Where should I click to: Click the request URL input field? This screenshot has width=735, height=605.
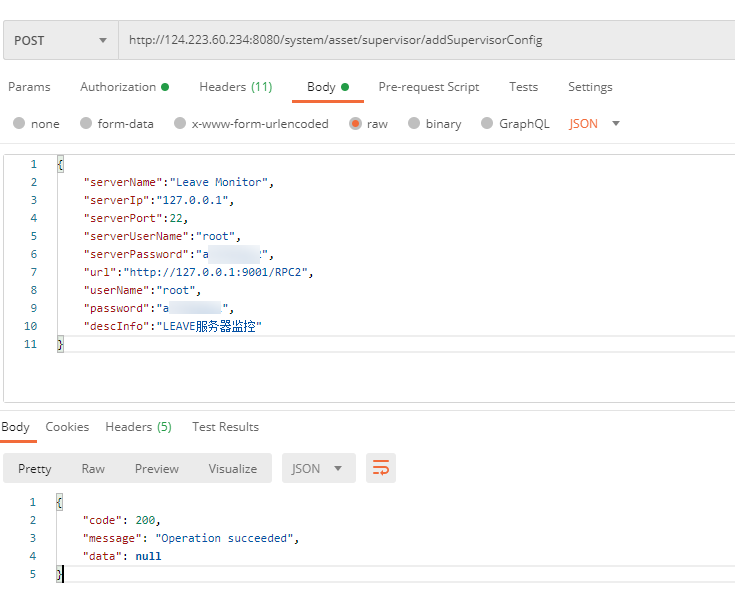coord(420,41)
